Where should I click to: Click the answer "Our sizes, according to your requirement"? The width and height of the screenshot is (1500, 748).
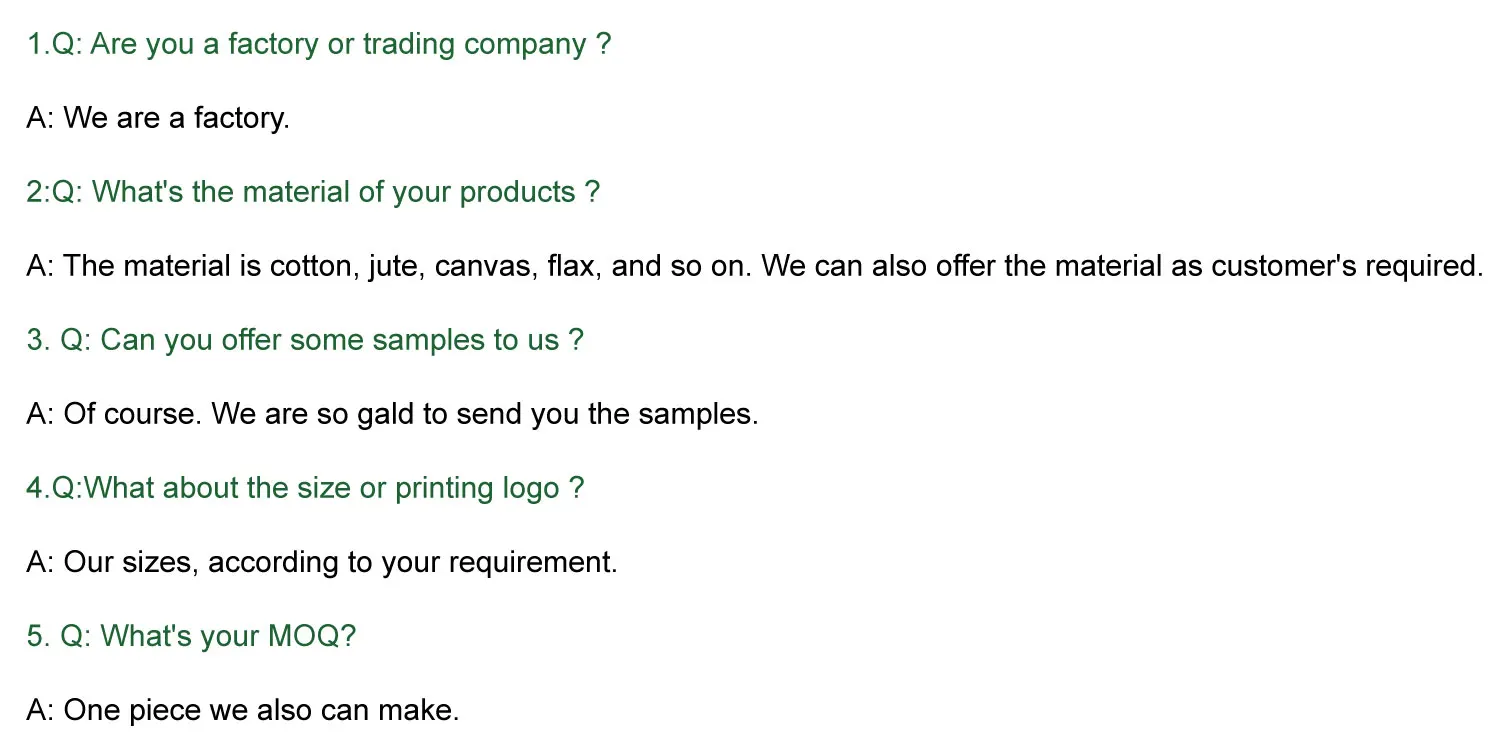(321, 562)
